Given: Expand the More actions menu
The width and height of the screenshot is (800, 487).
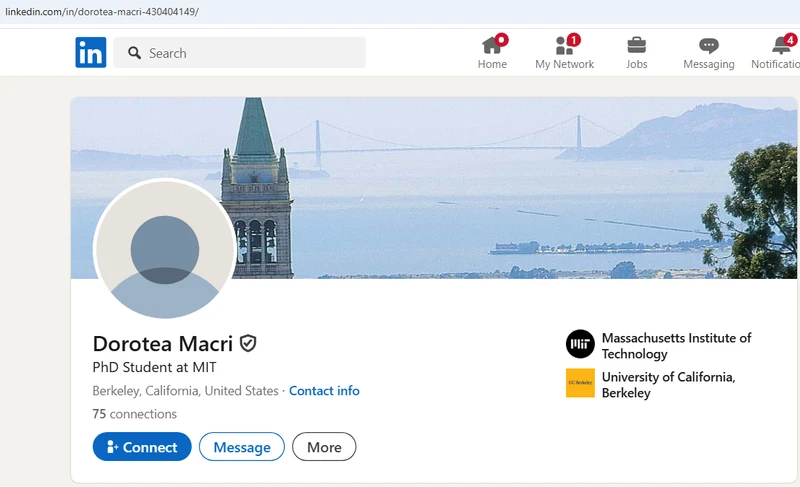Looking at the screenshot, I should click(x=324, y=447).
